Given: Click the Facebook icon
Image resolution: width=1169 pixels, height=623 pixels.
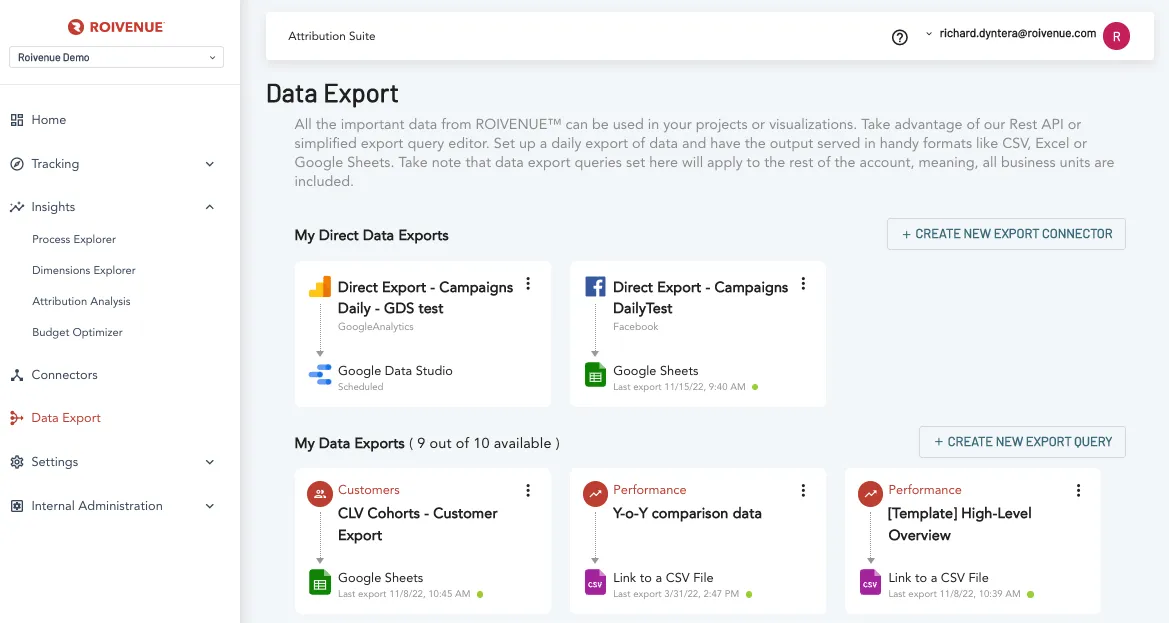Looking at the screenshot, I should click(x=595, y=287).
